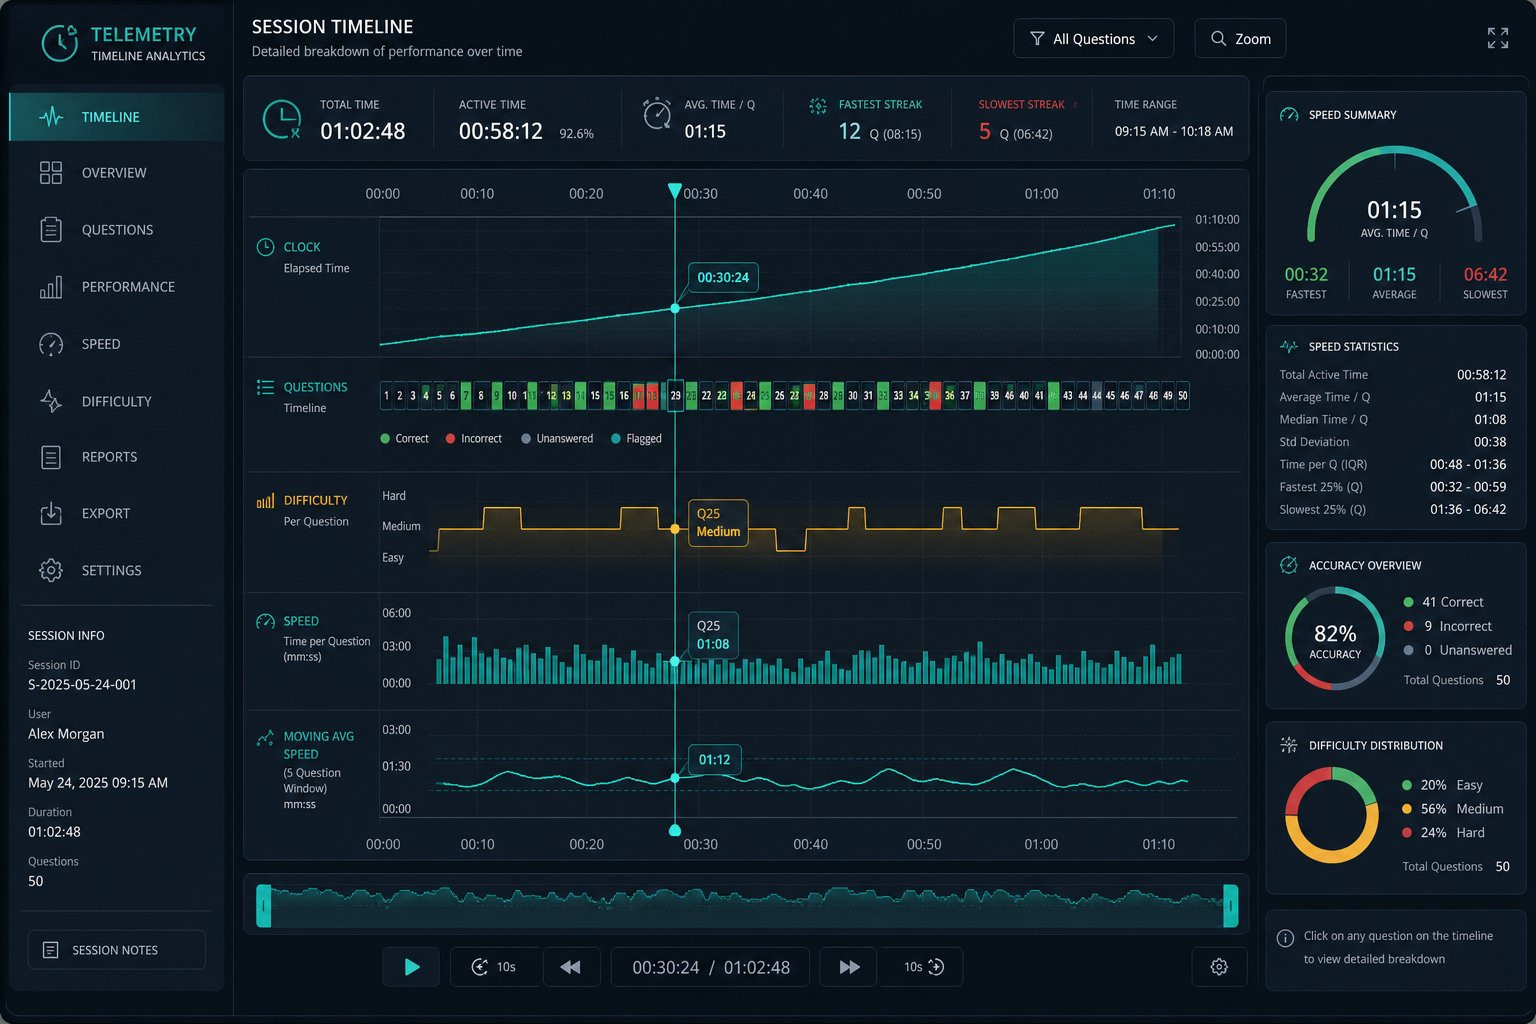This screenshot has width=1536, height=1024.
Task: Skip back 10 seconds
Action: [494, 967]
